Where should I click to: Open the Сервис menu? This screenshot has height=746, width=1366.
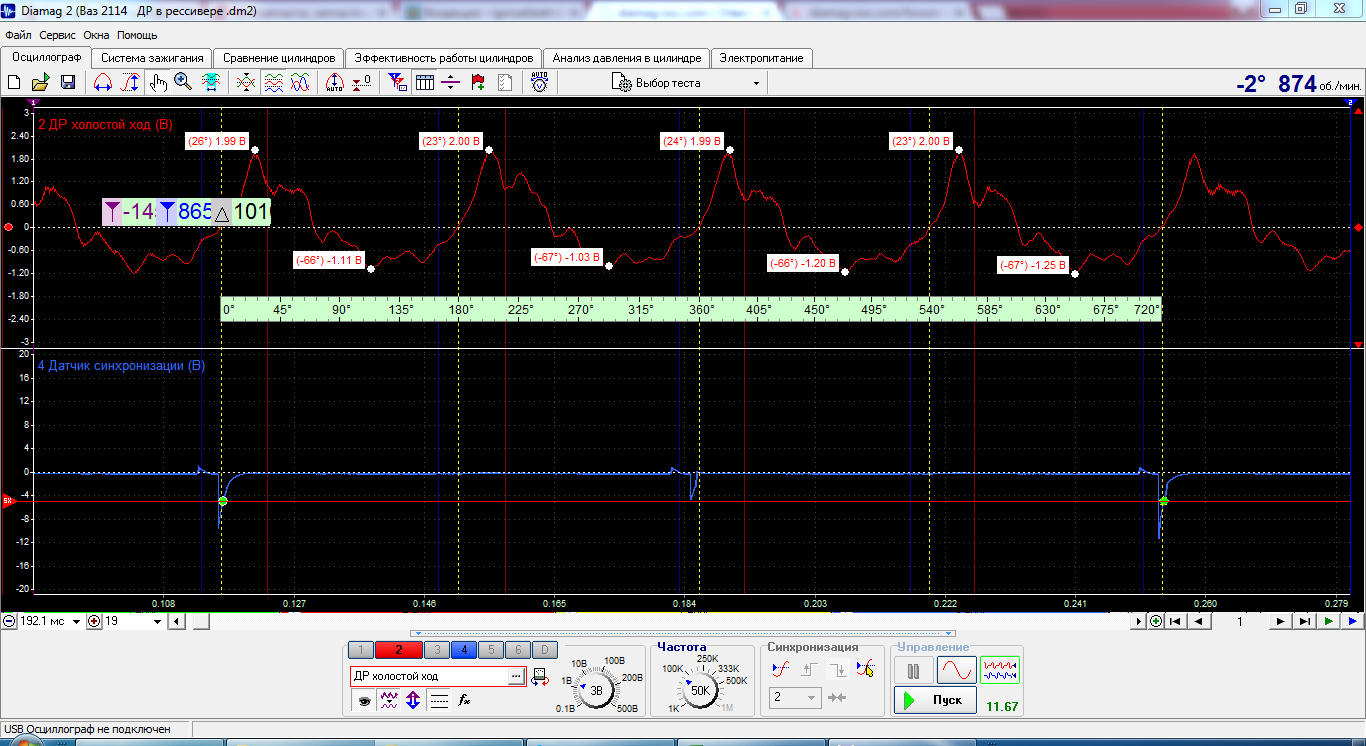(58, 35)
